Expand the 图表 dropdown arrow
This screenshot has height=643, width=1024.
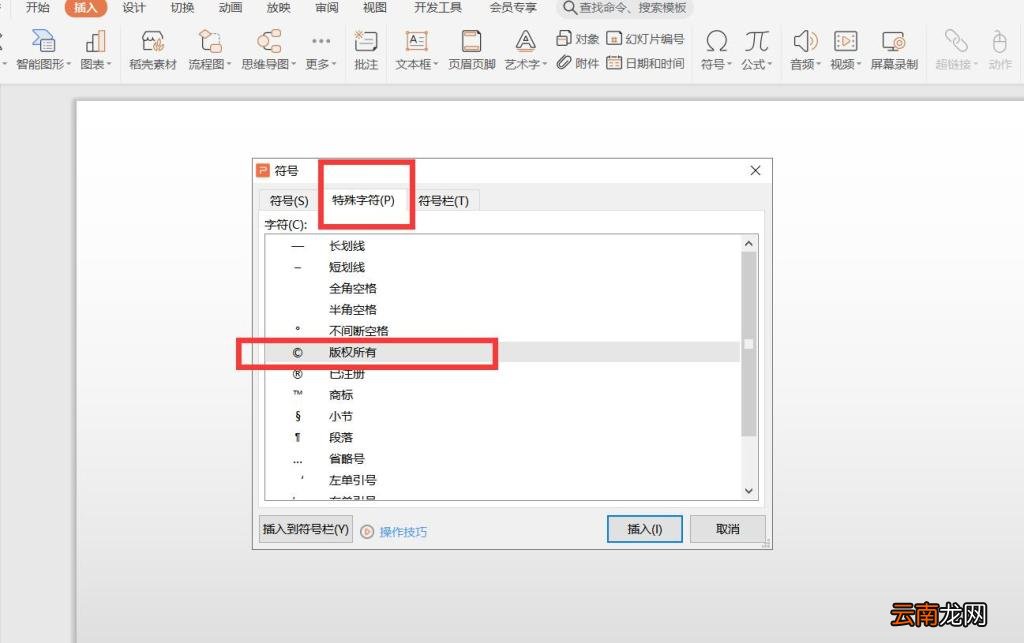(x=109, y=64)
